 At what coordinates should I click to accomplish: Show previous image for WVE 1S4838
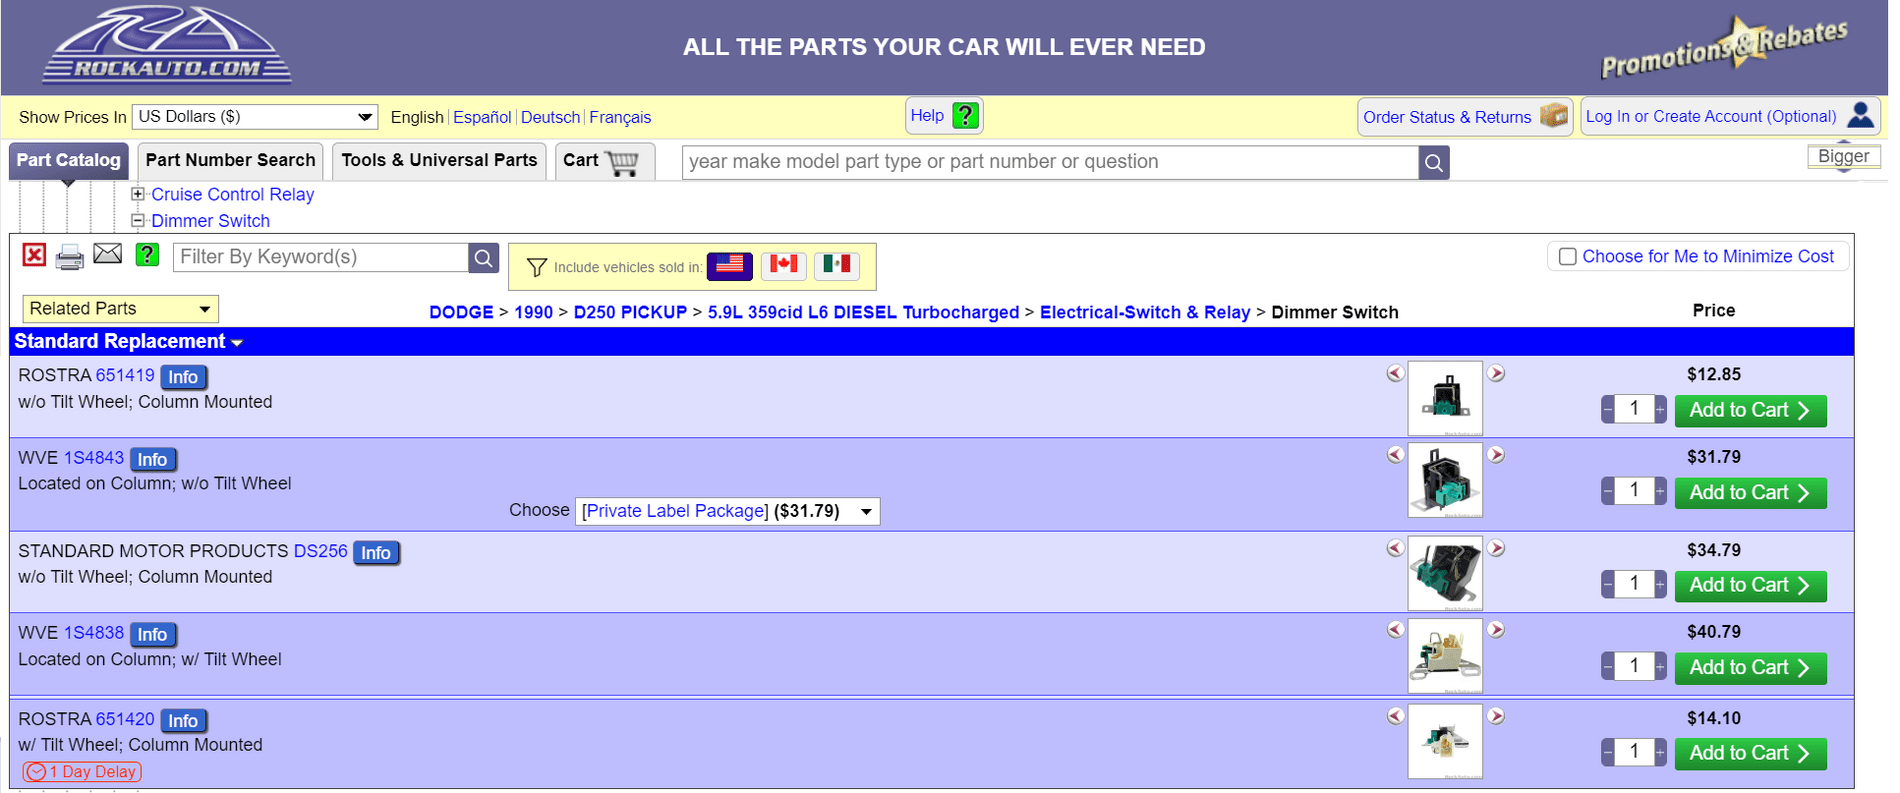click(1396, 630)
